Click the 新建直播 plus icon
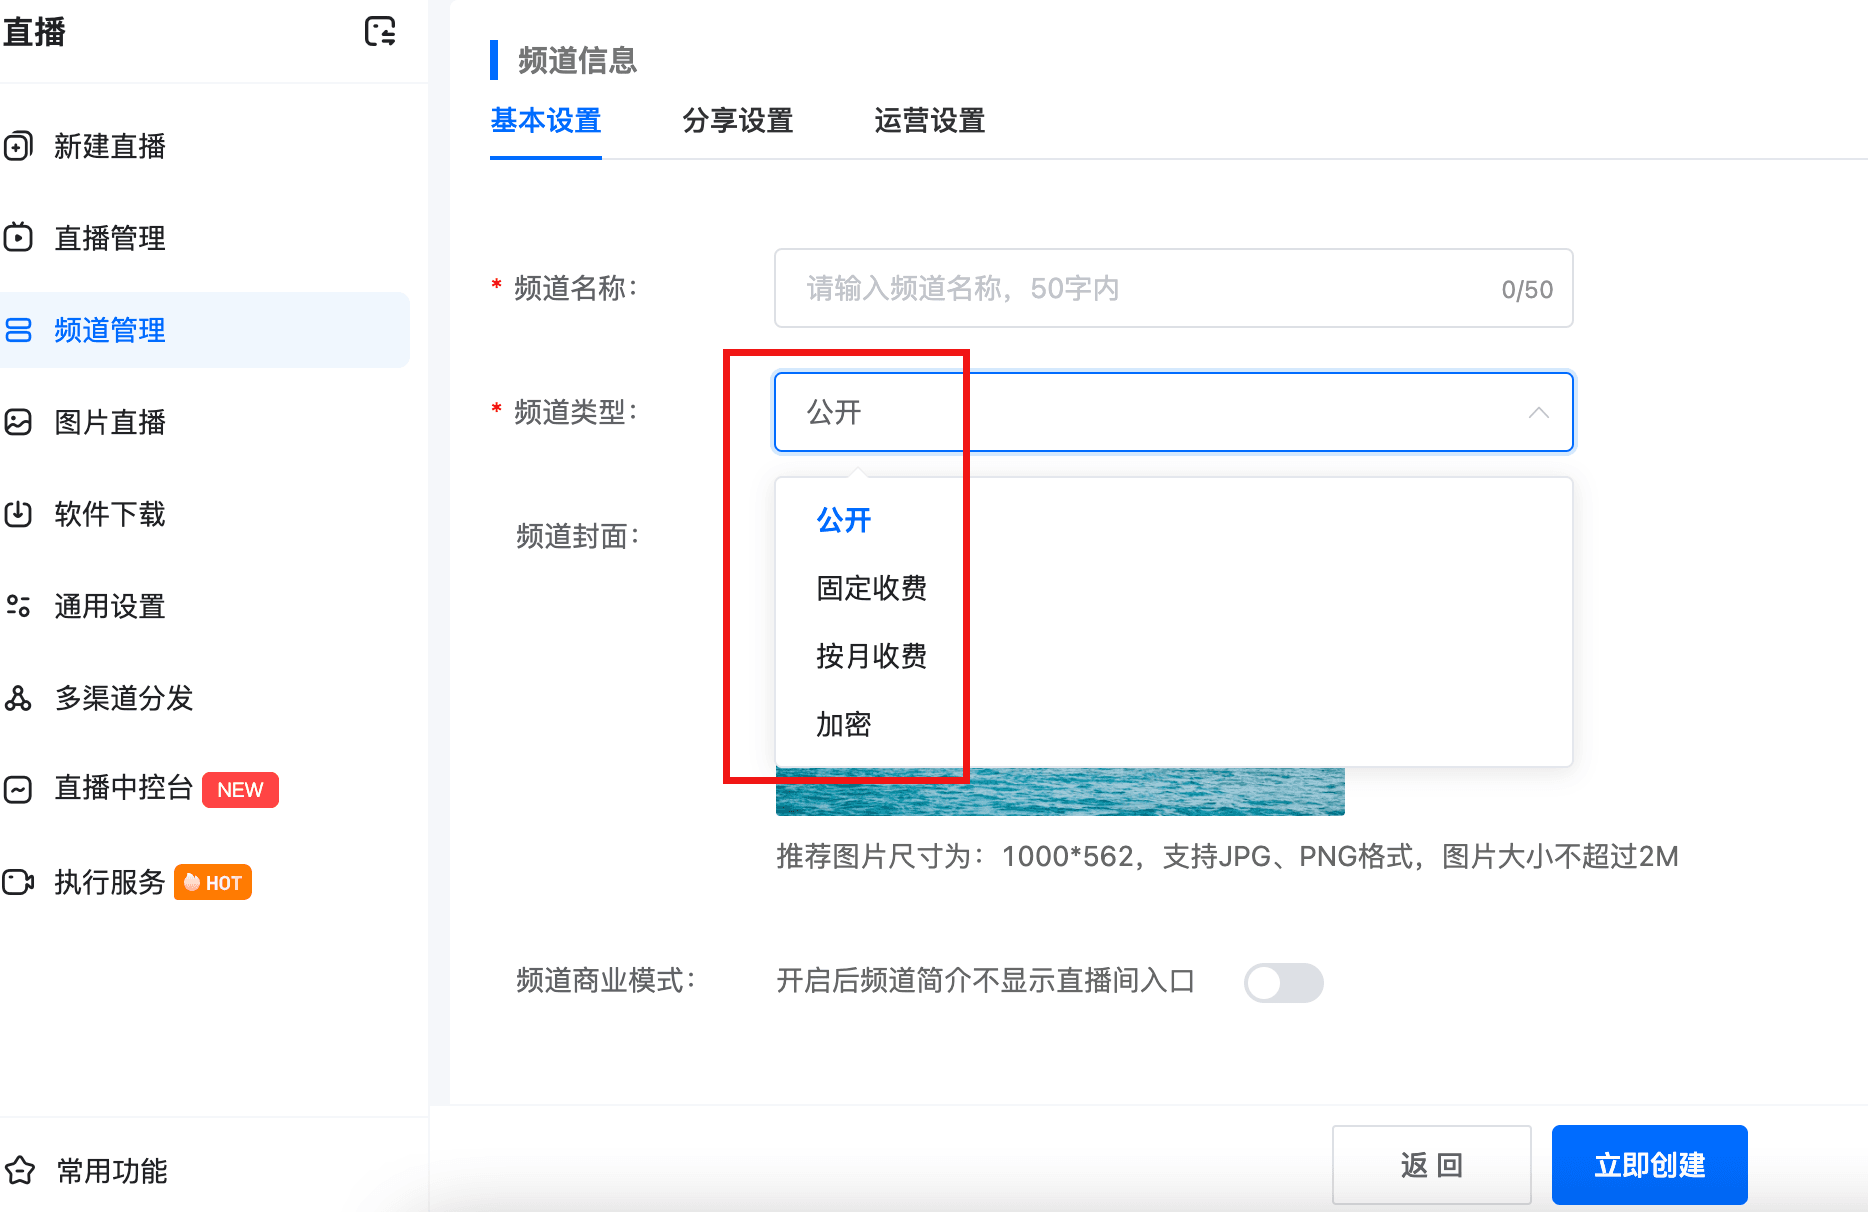Viewport: 1868px width, 1212px height. click(x=18, y=147)
